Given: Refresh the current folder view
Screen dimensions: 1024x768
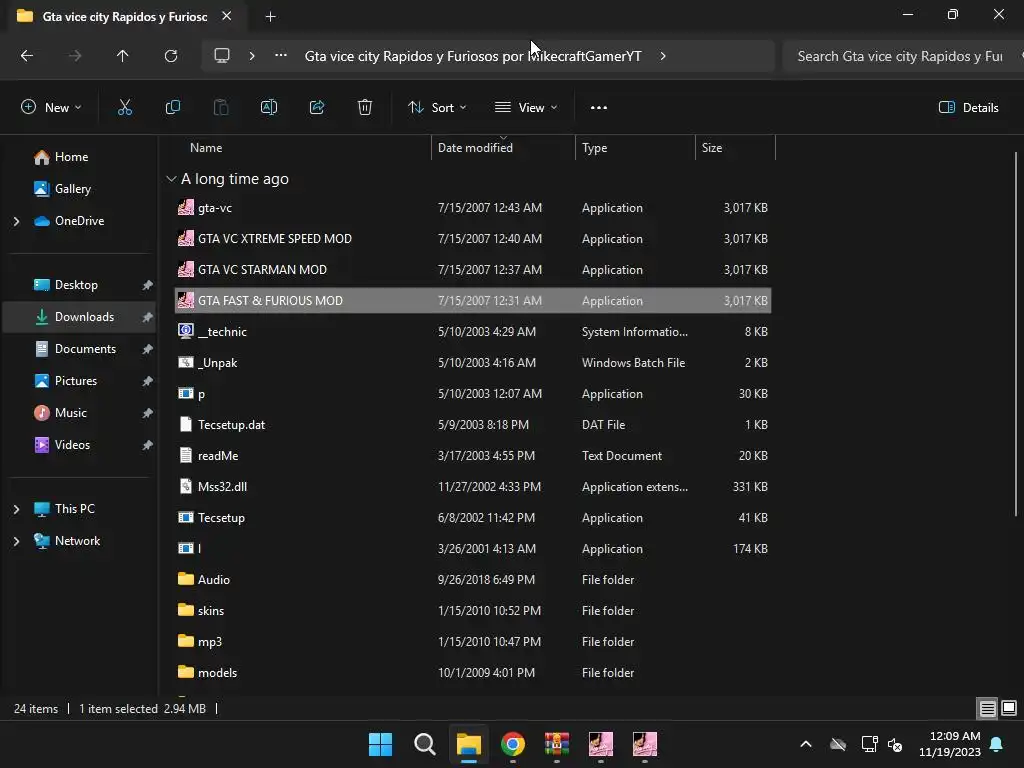Looking at the screenshot, I should 171,56.
